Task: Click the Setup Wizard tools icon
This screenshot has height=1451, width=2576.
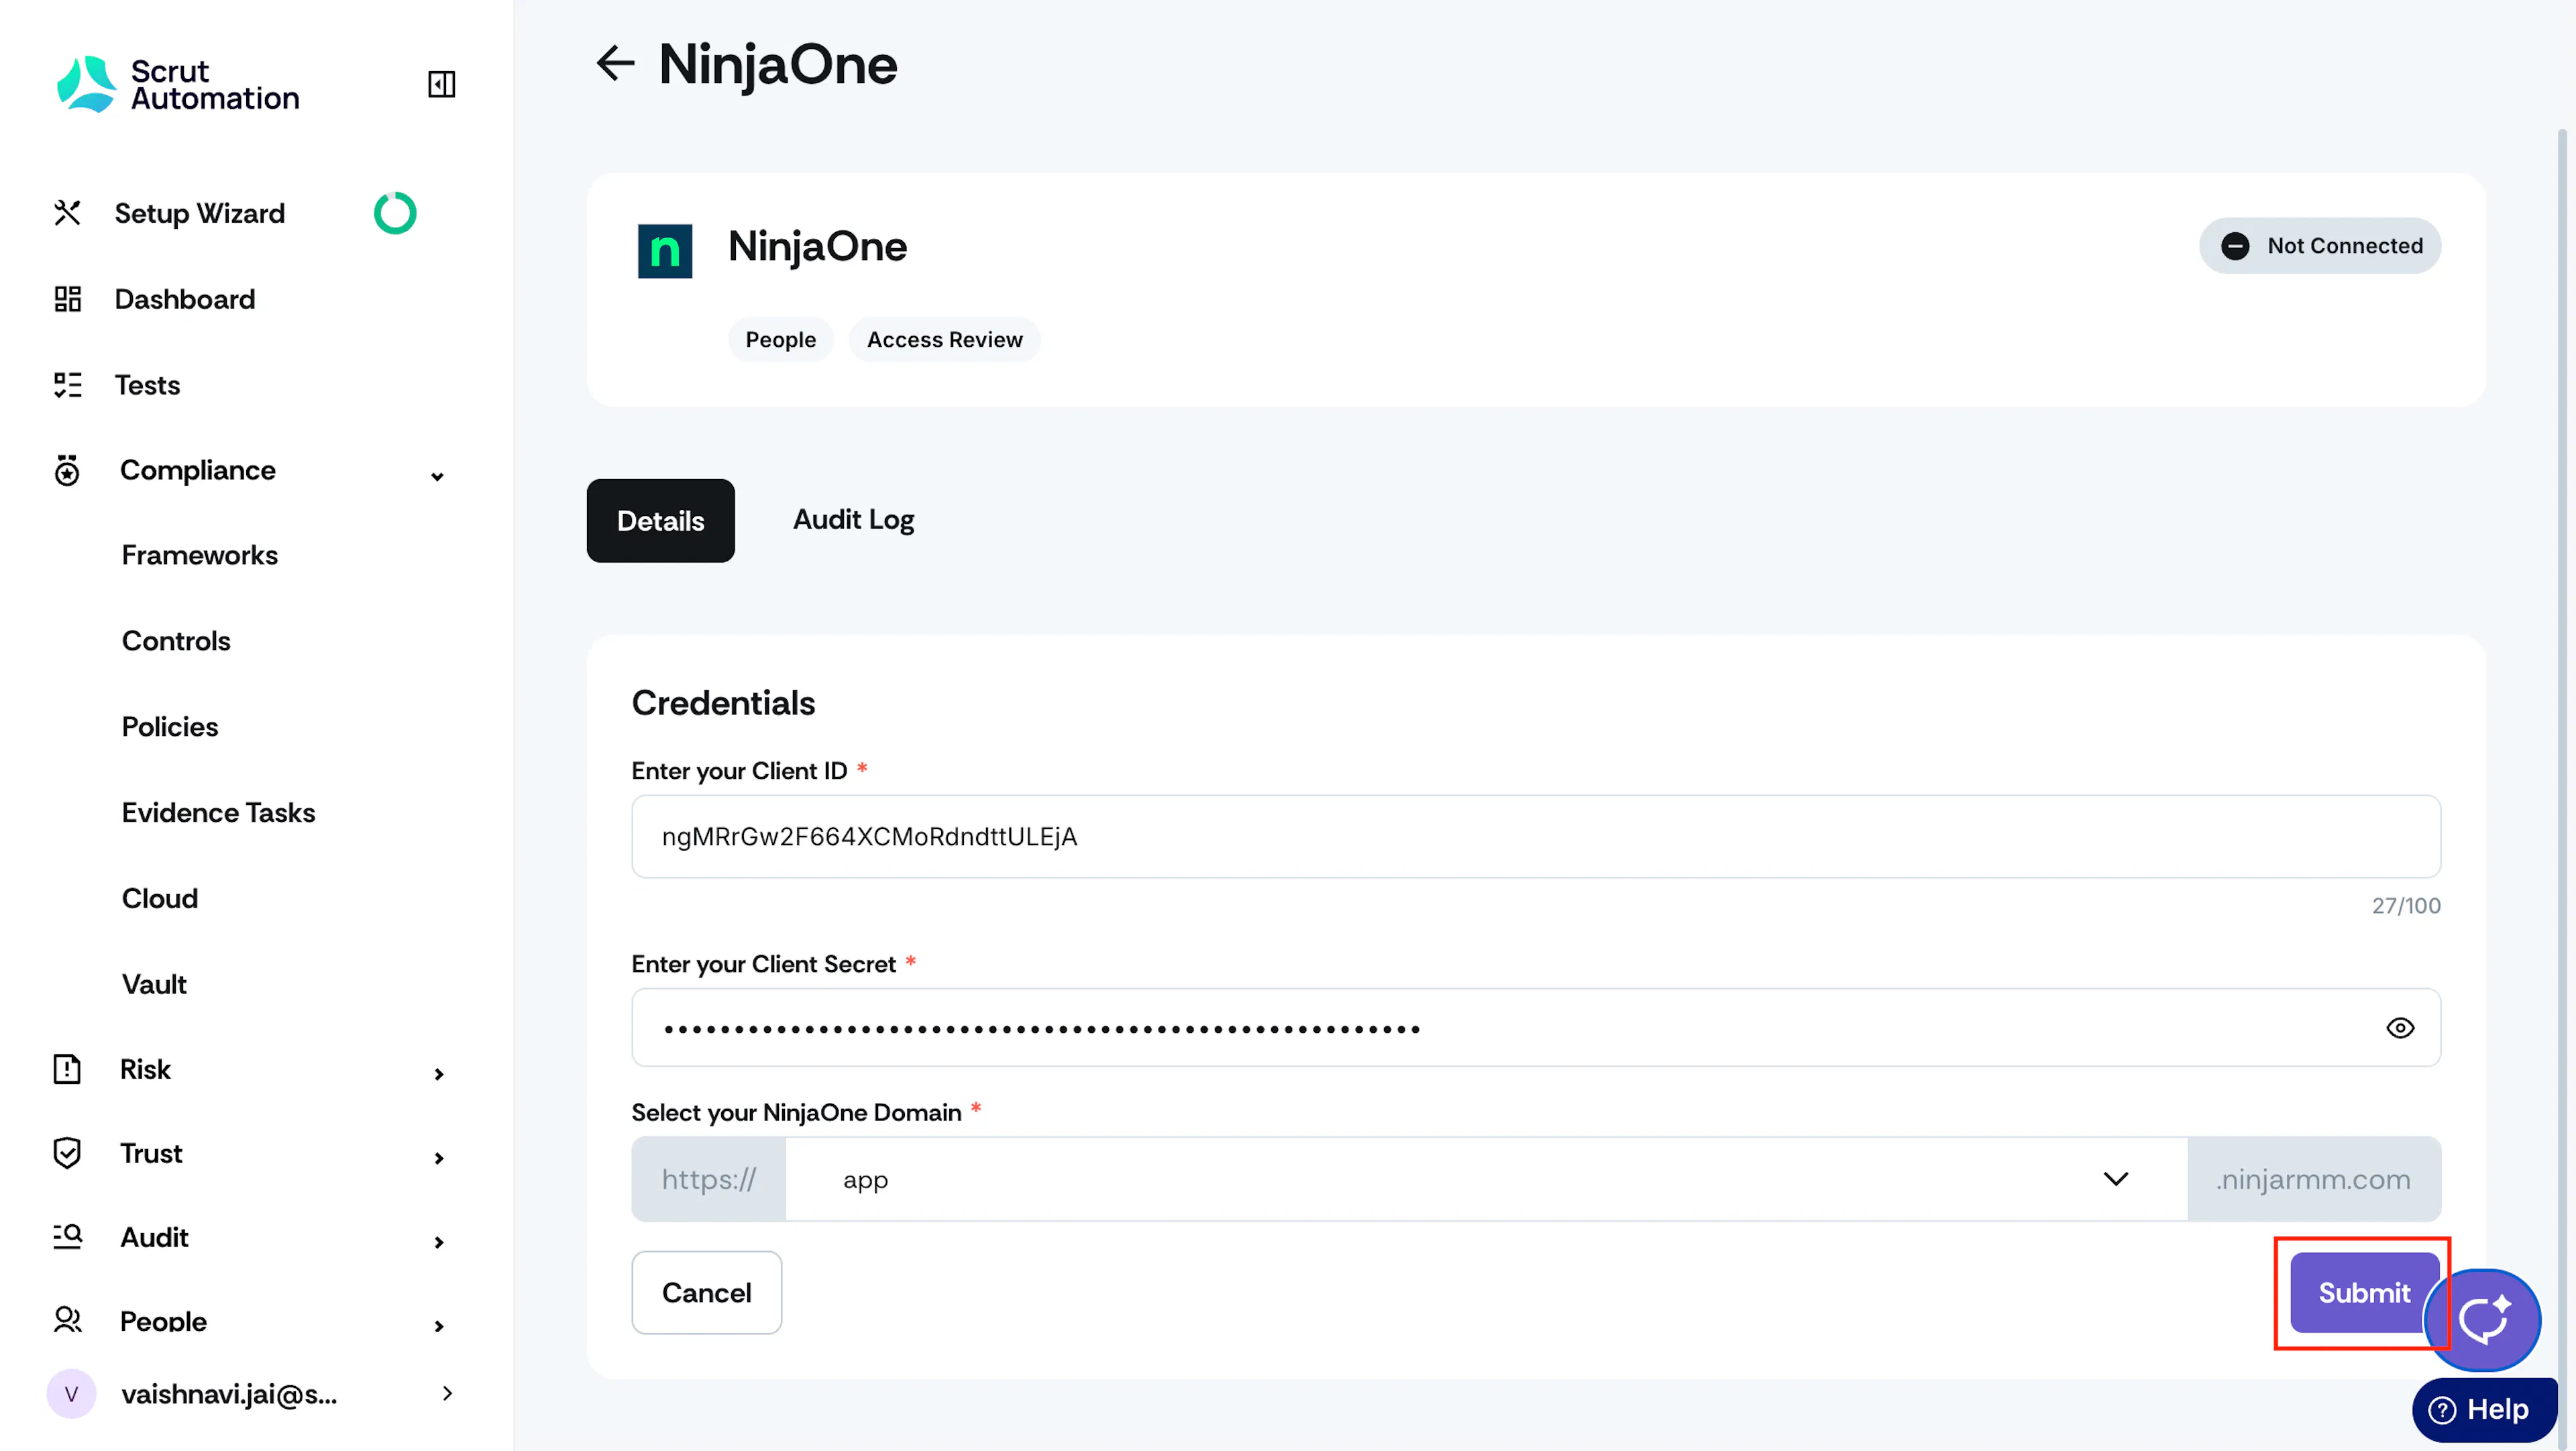Action: [67, 213]
